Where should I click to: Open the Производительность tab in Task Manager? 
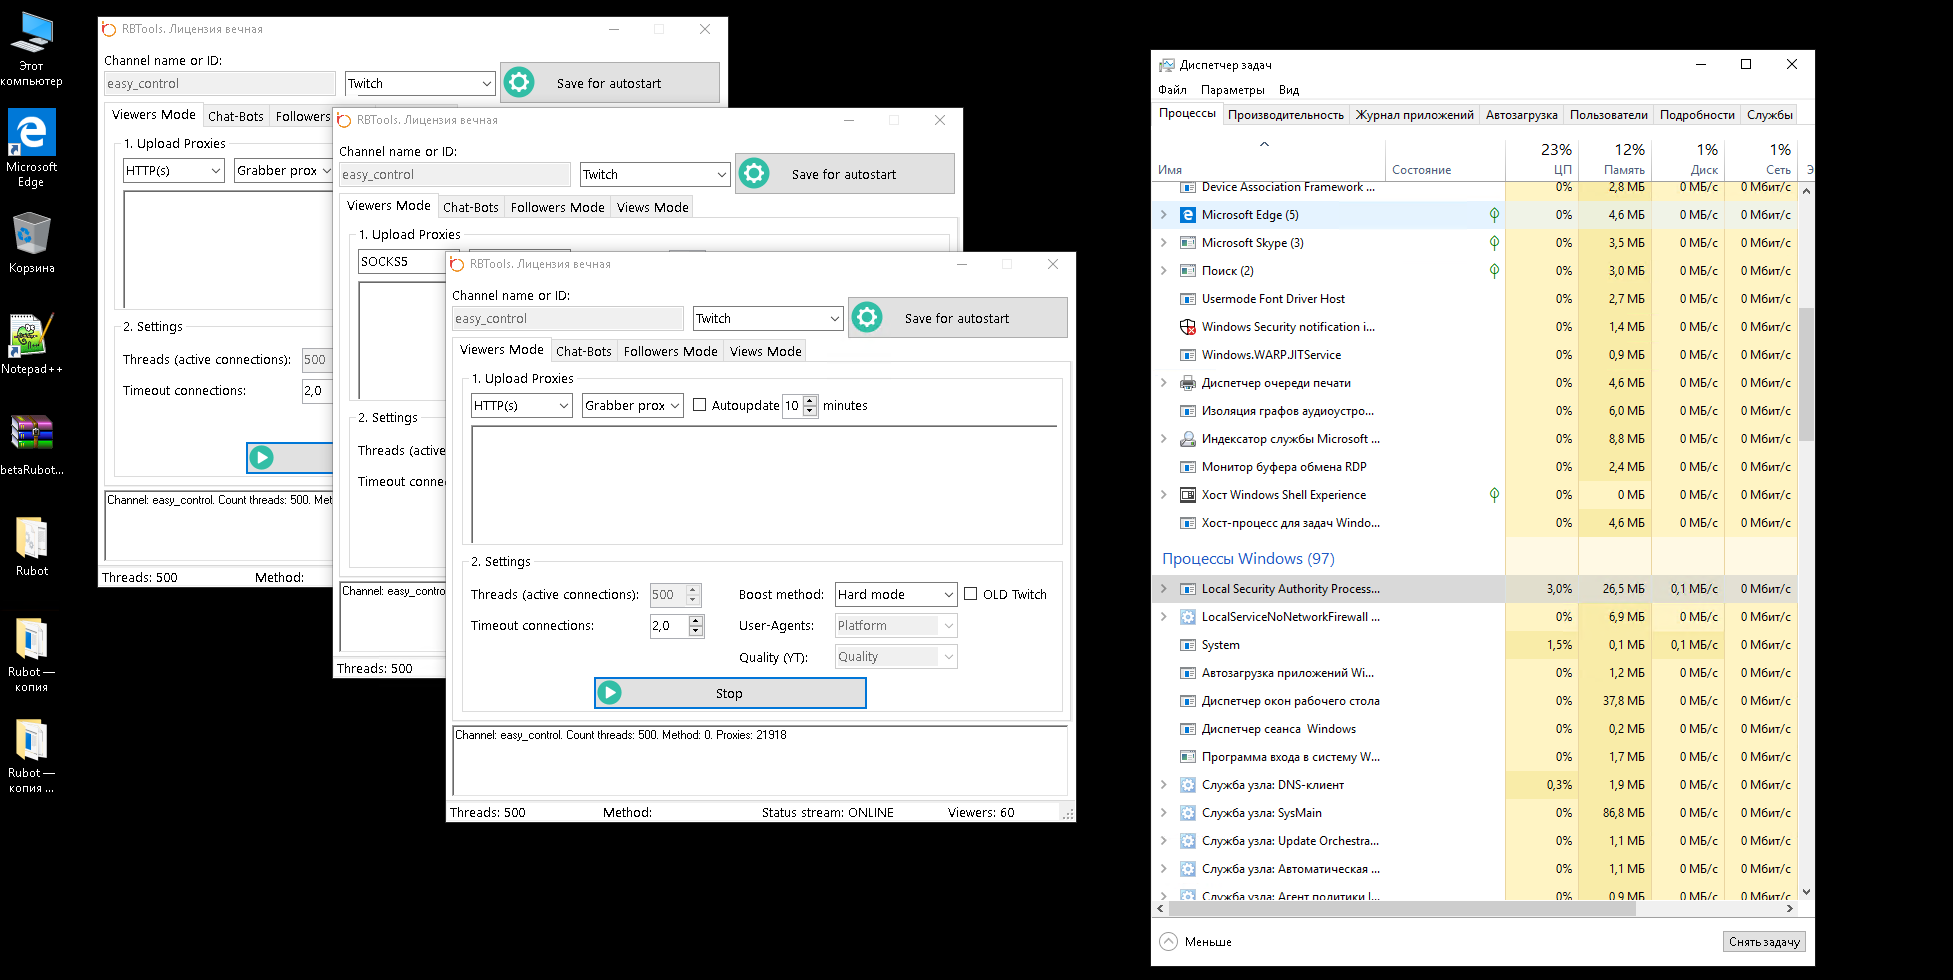pos(1285,115)
